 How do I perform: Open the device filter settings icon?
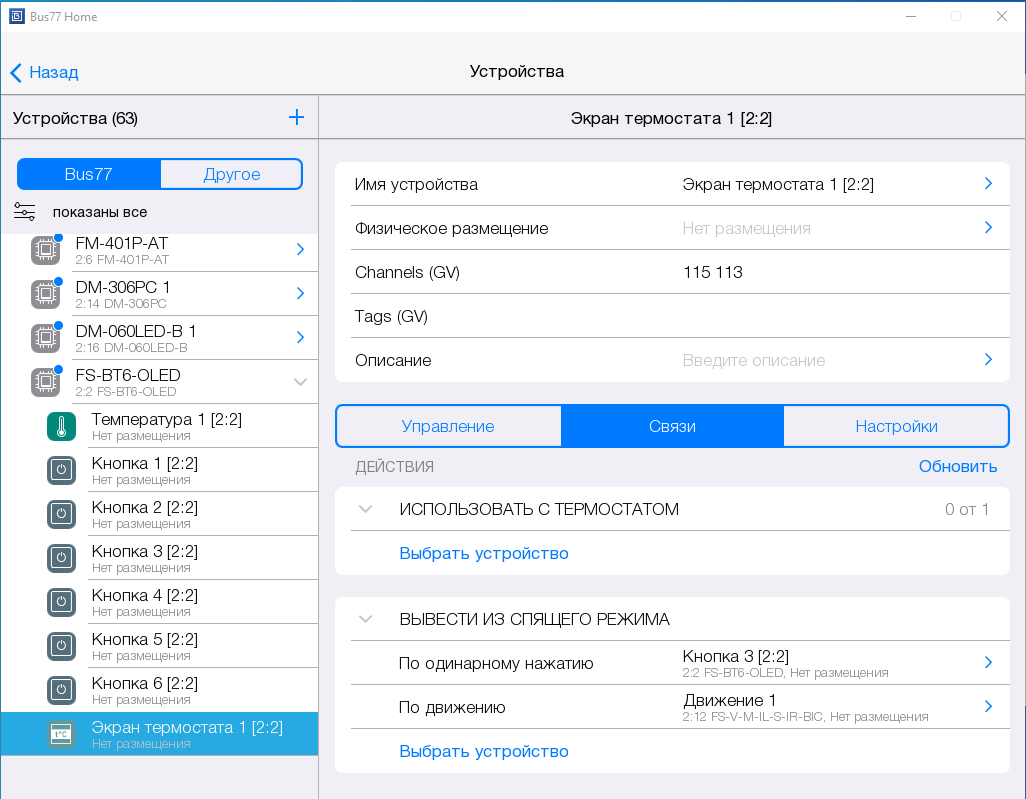pyautogui.click(x=25, y=212)
